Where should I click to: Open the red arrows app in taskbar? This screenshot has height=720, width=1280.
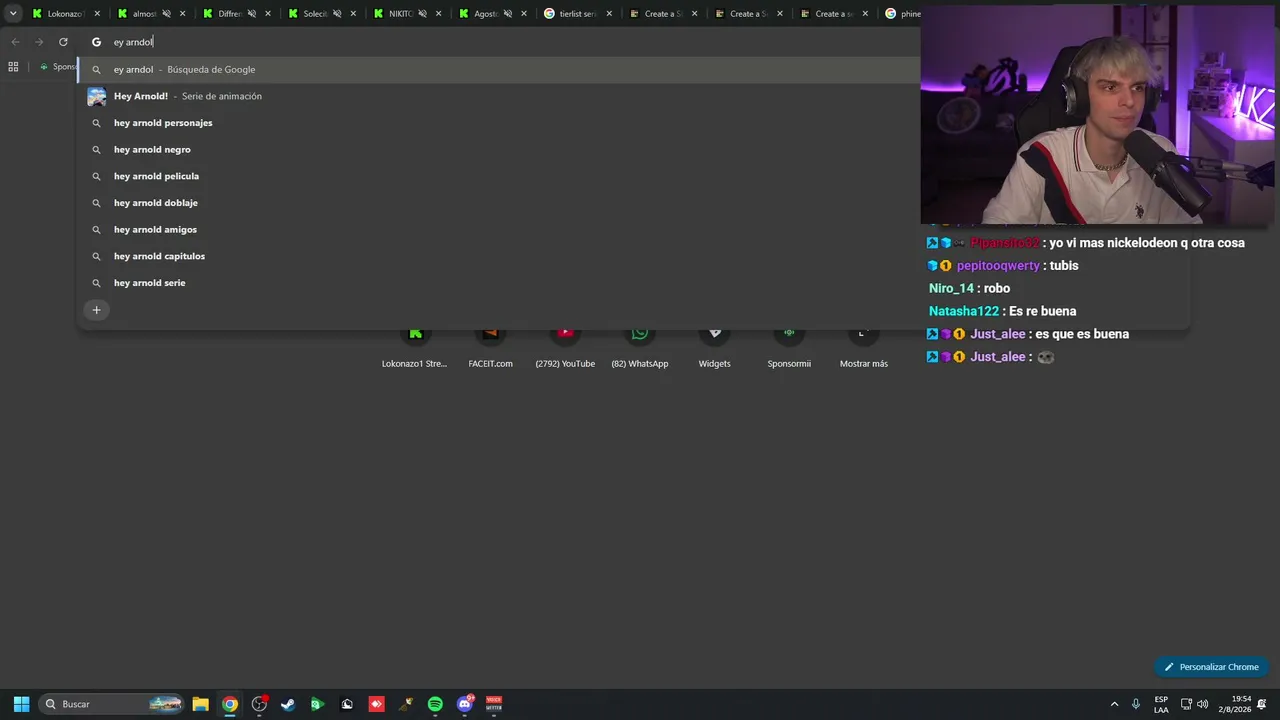pyautogui.click(x=376, y=704)
